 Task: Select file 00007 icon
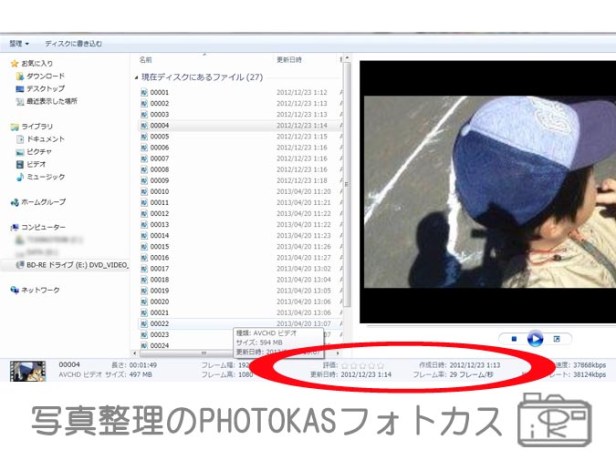pos(144,159)
